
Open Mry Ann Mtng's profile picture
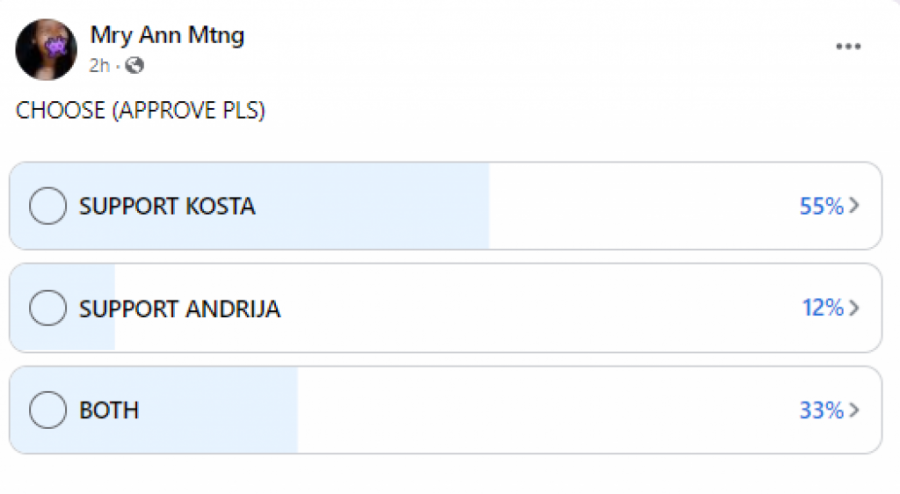pyautogui.click(x=46, y=49)
